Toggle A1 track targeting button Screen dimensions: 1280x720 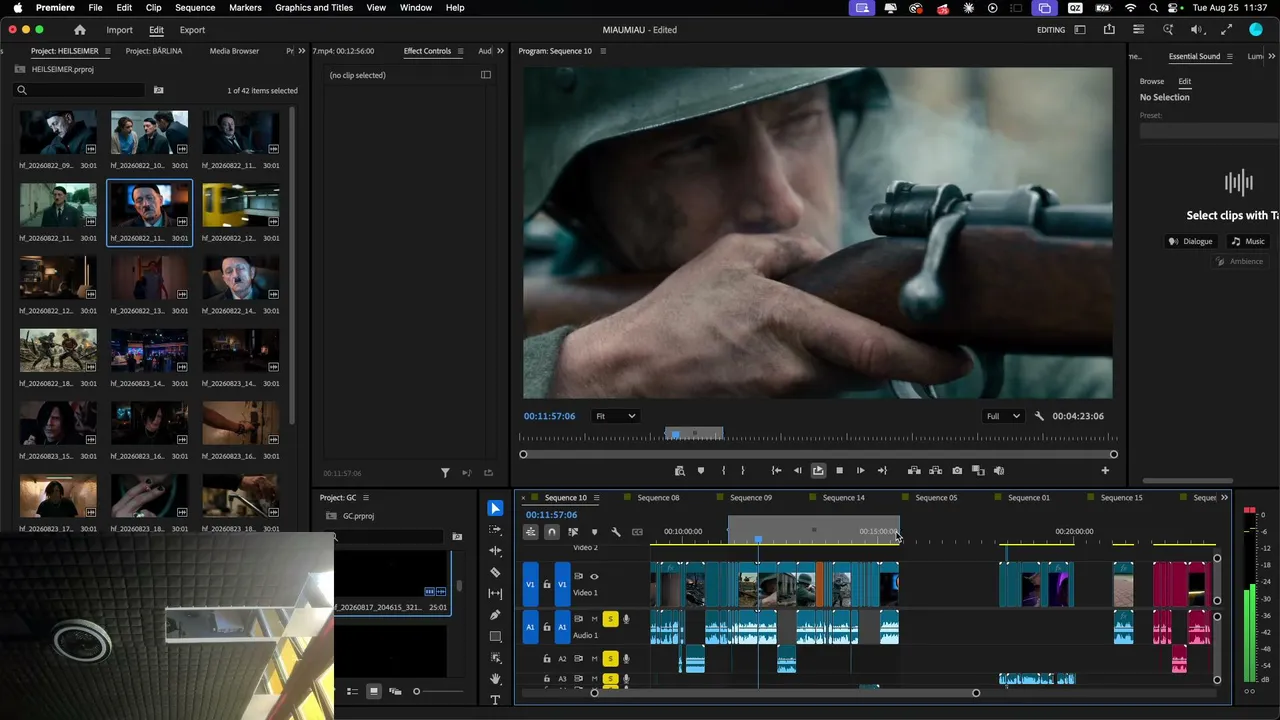pyautogui.click(x=562, y=627)
